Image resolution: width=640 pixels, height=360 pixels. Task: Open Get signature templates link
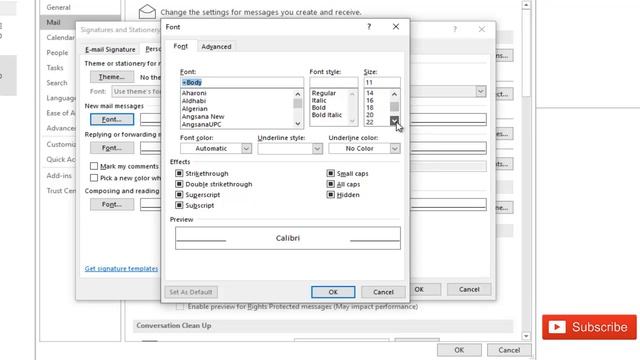[x=121, y=269]
